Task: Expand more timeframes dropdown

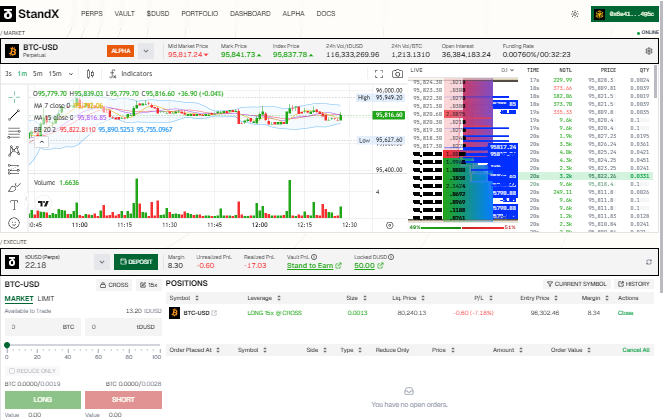Action: 71,74
